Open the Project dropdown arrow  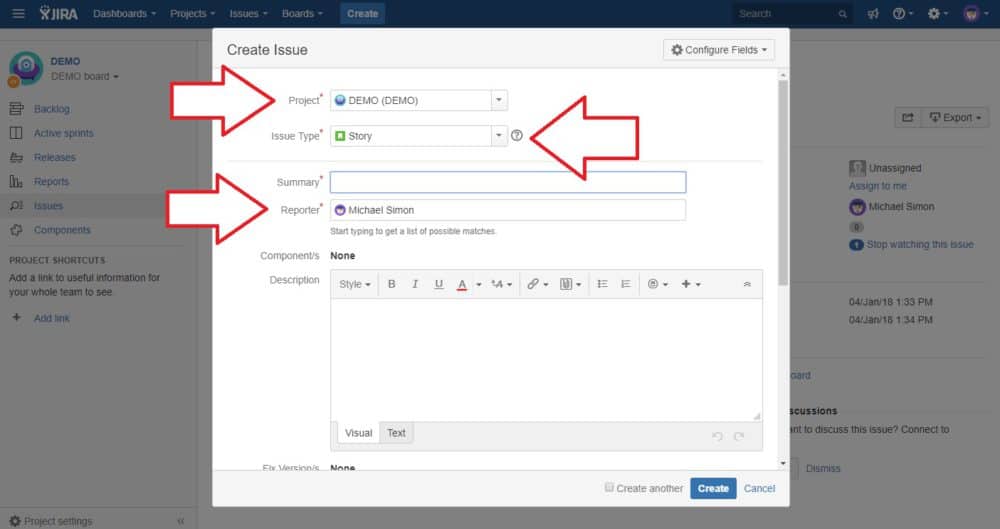click(499, 100)
